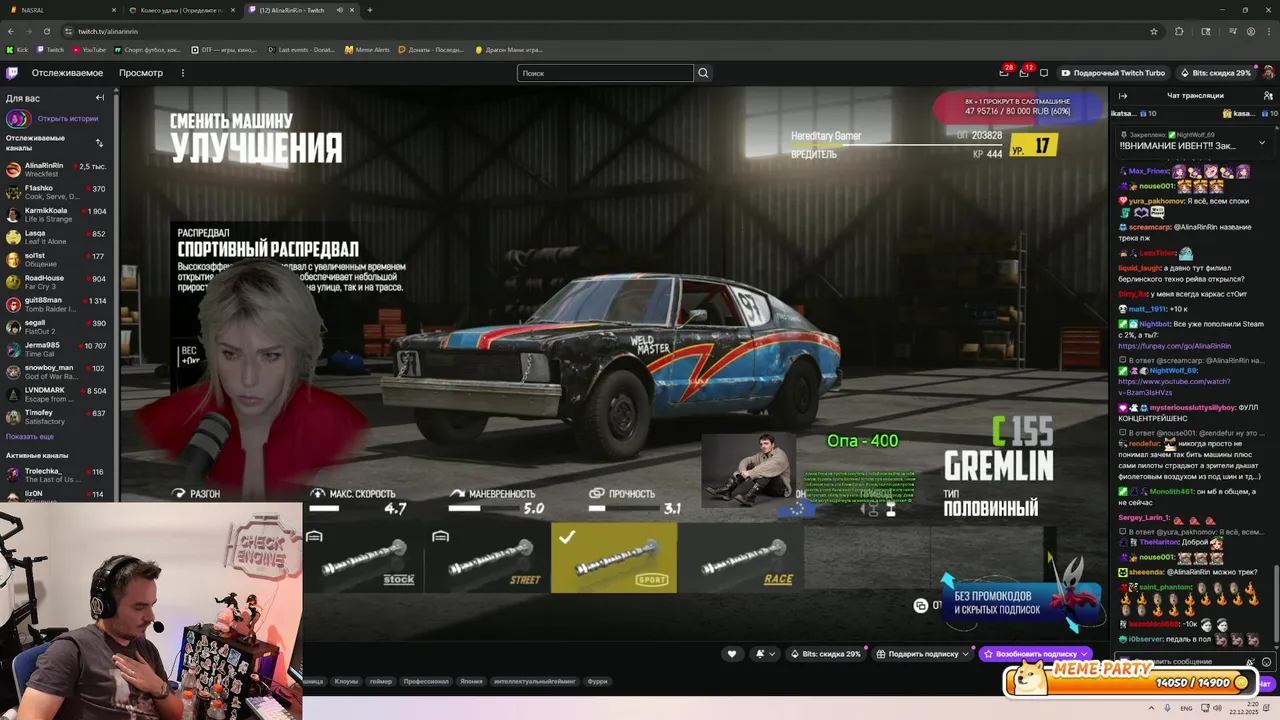This screenshot has height=720, width=1280.
Task: Switch to the Колесо удачи tab
Action: (x=180, y=10)
